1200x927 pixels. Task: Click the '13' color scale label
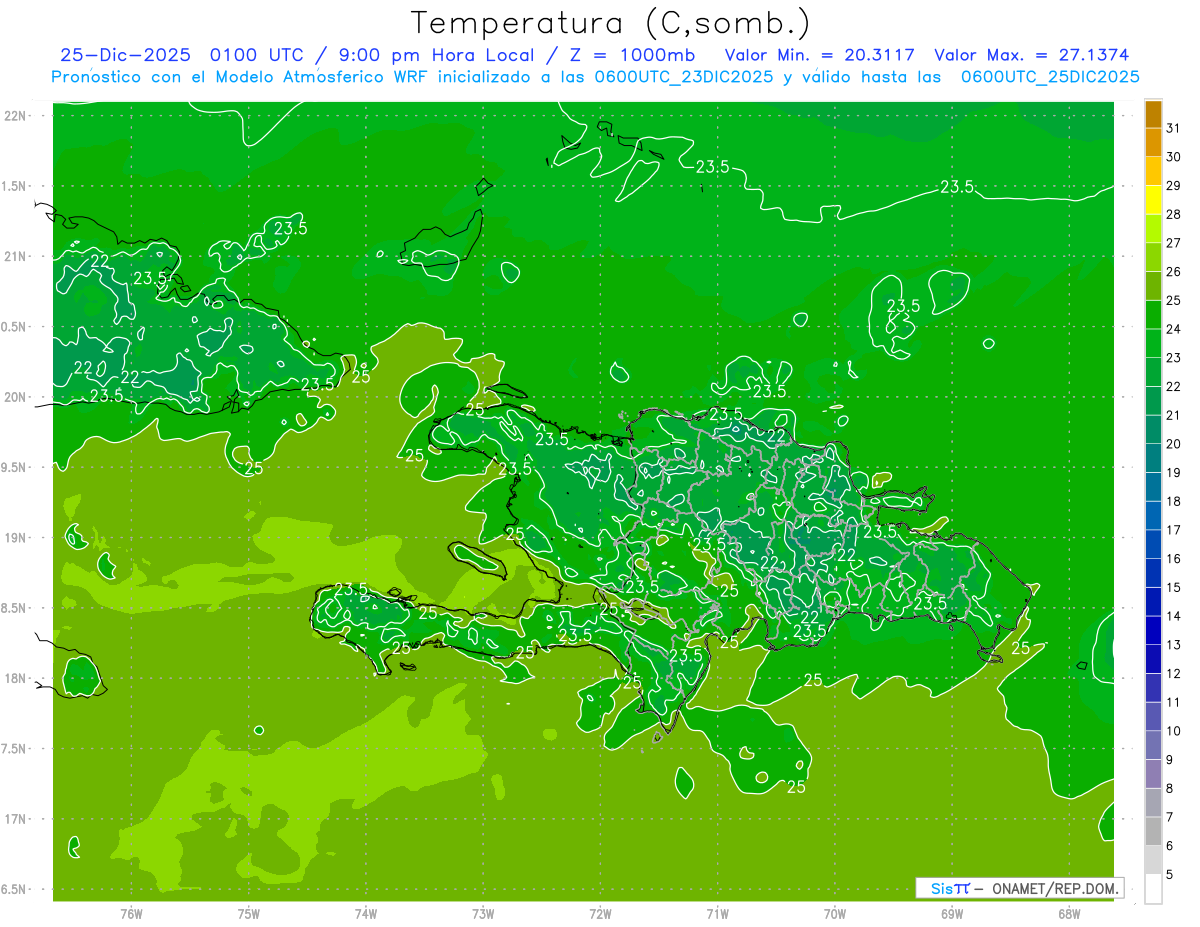(x=1174, y=645)
